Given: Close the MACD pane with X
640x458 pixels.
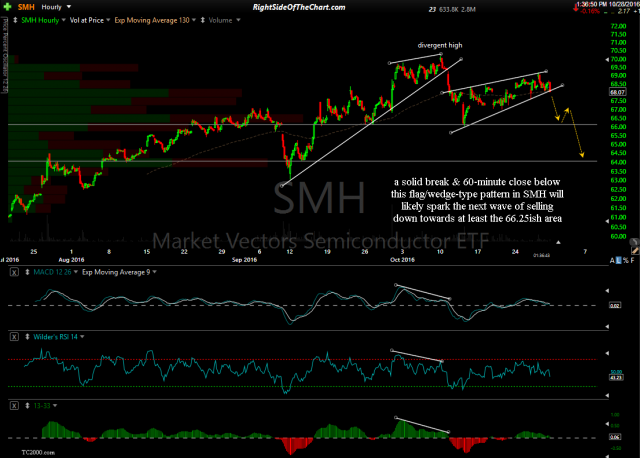Looking at the screenshot, I should pos(14,272).
